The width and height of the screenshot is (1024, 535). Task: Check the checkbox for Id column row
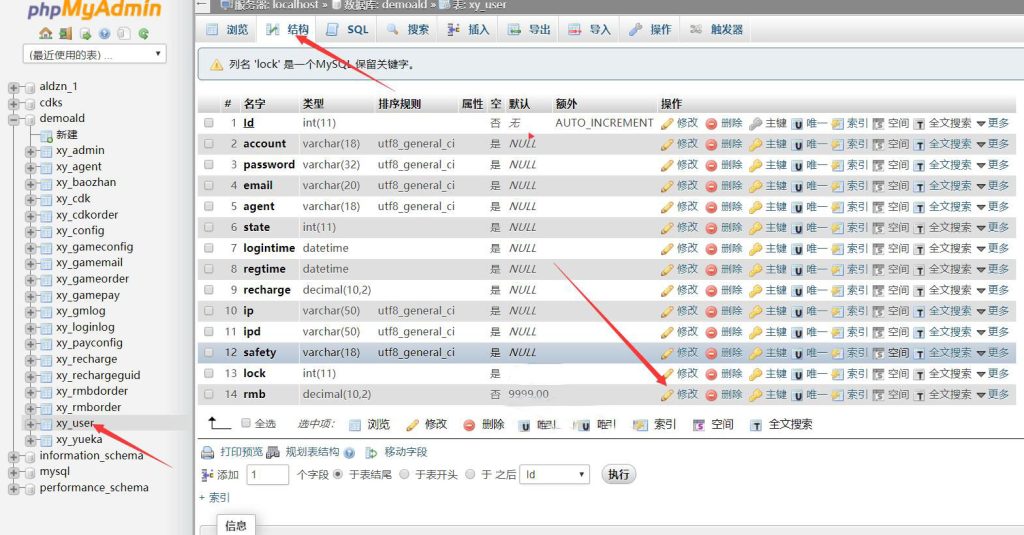208,122
